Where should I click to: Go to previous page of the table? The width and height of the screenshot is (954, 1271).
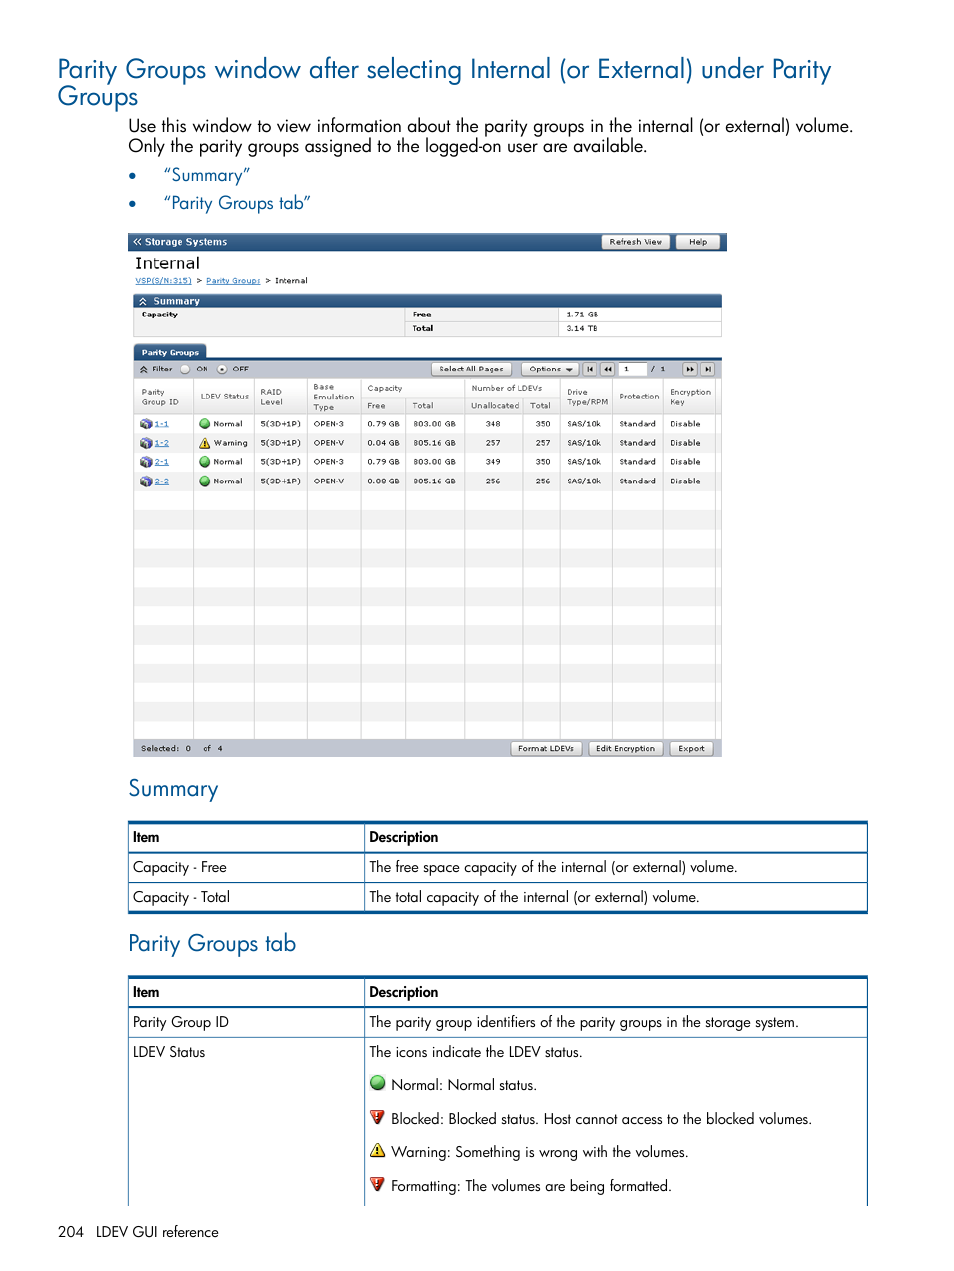[x=608, y=369]
